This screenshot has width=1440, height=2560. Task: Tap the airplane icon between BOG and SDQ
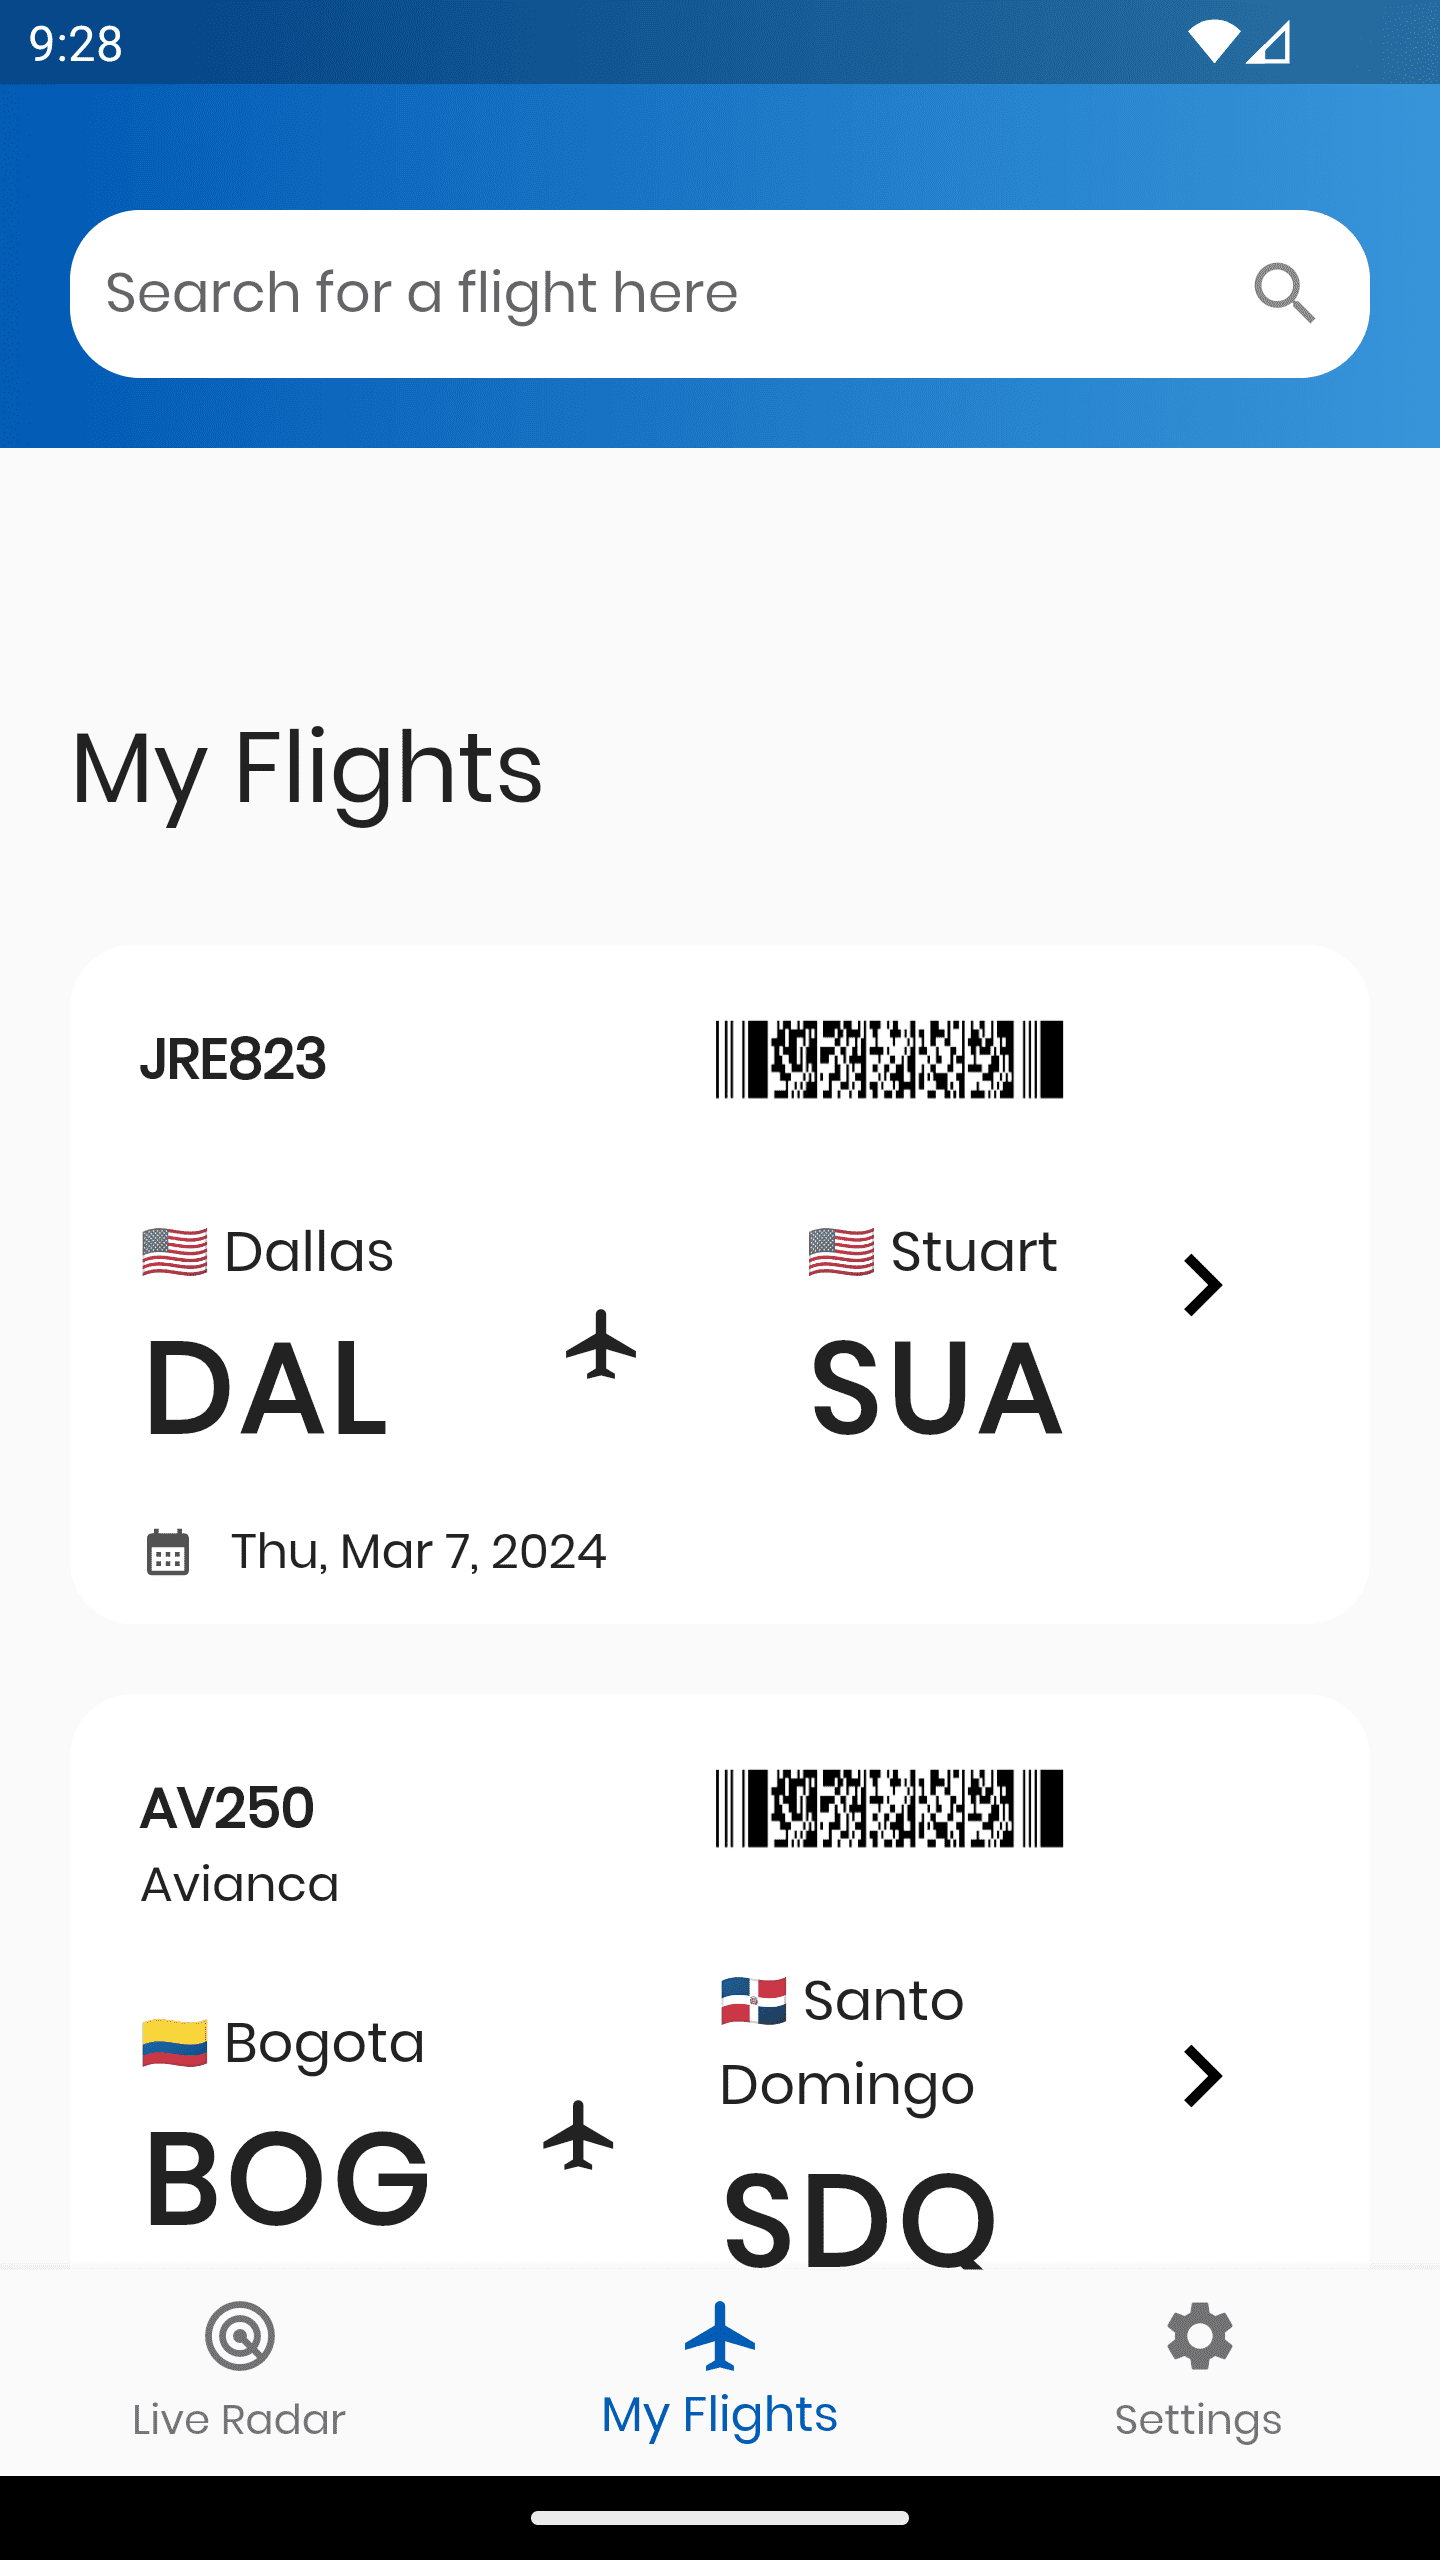click(578, 2135)
